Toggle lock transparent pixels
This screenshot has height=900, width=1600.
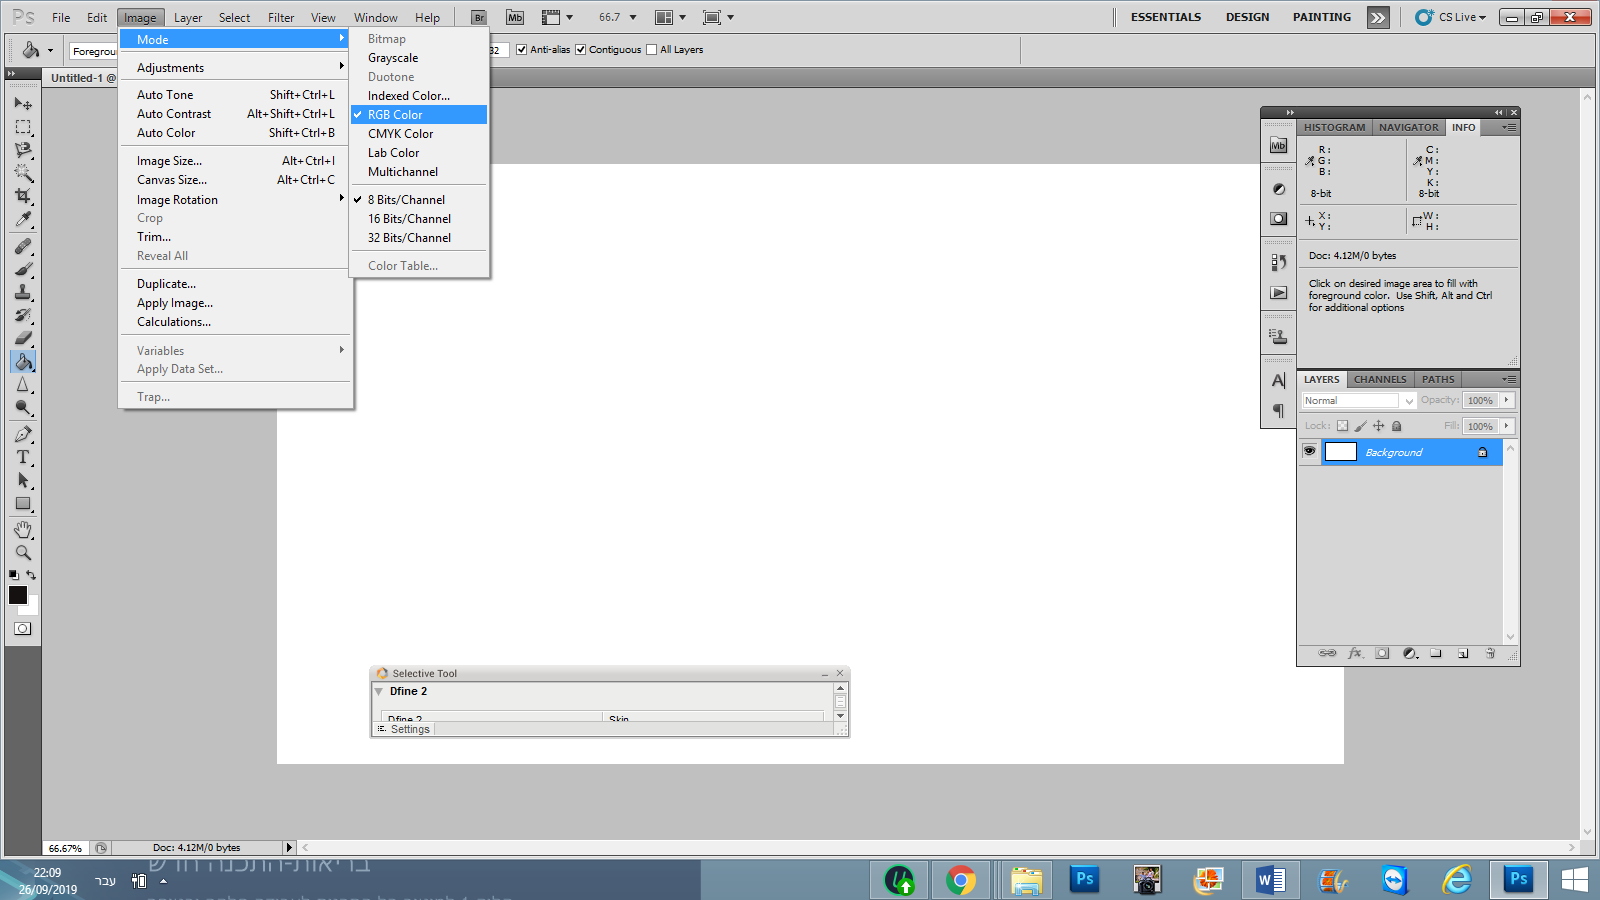[x=1342, y=426]
